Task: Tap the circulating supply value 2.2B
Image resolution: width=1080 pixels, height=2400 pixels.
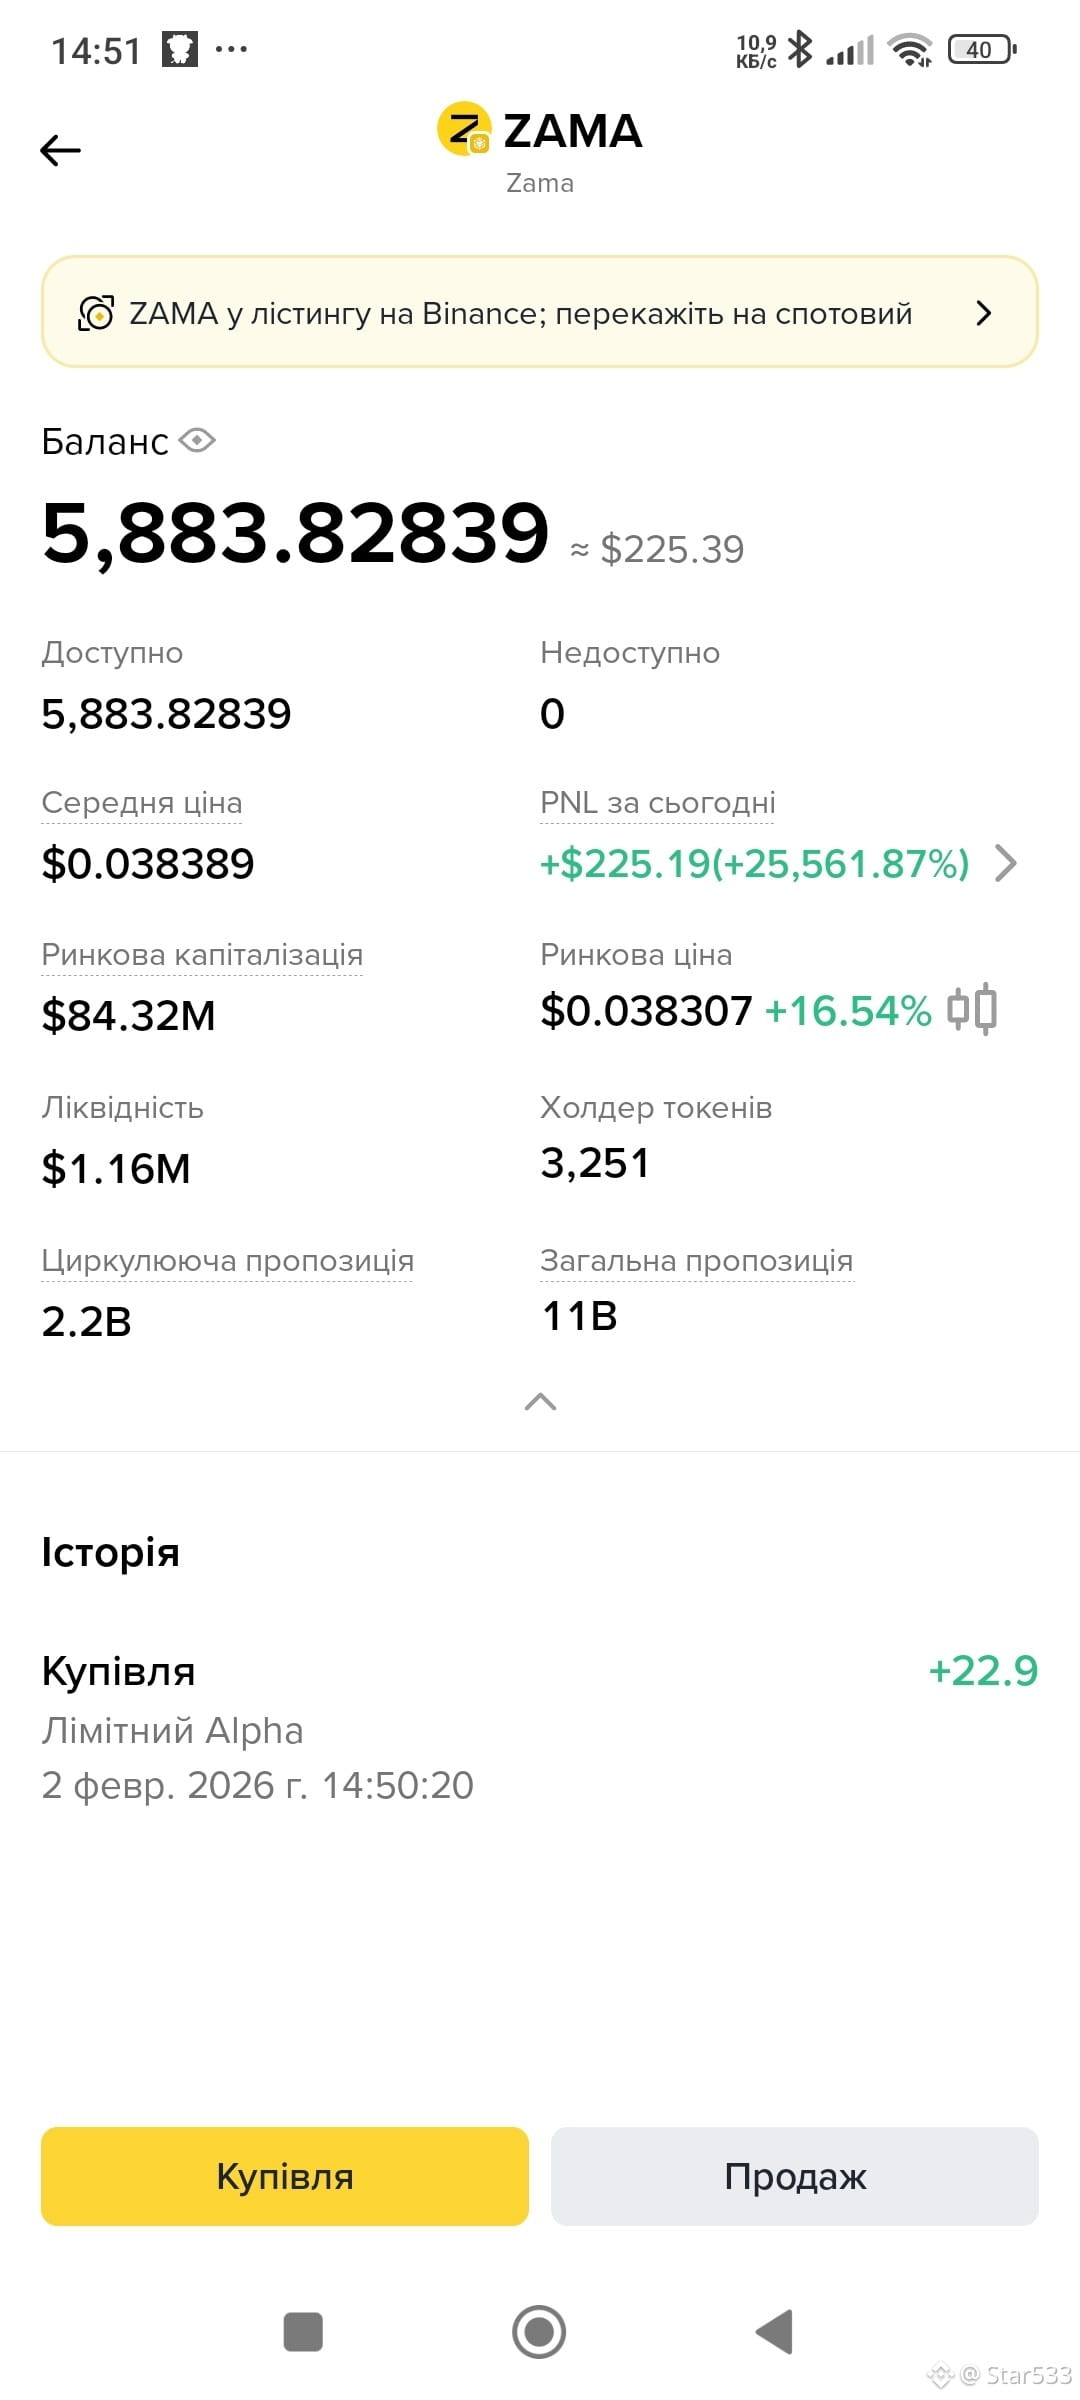Action: [87, 1322]
